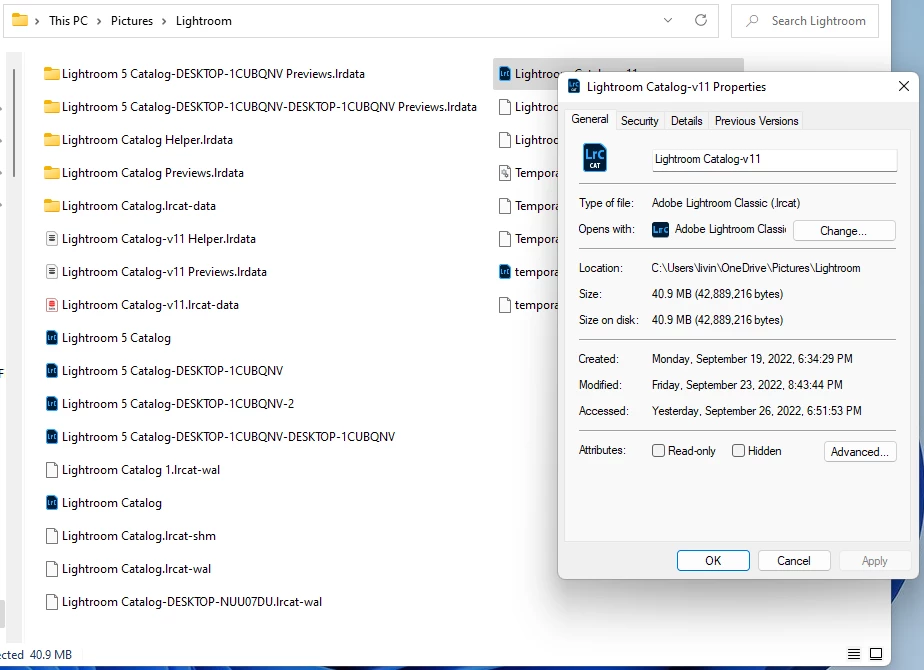Open the address bar history dropdown
The image size is (924, 670).
tap(668, 20)
